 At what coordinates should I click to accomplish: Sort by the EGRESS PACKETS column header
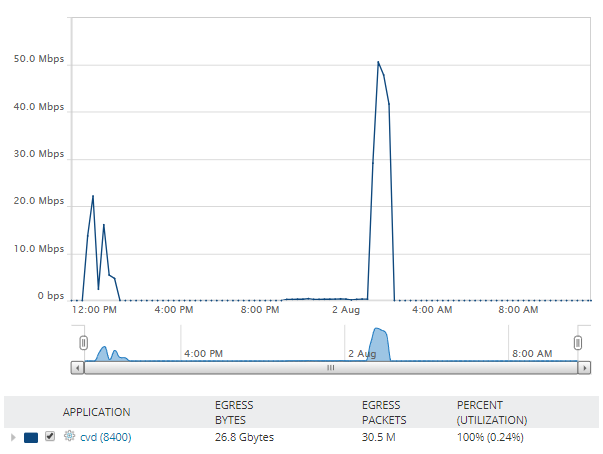[x=384, y=412]
